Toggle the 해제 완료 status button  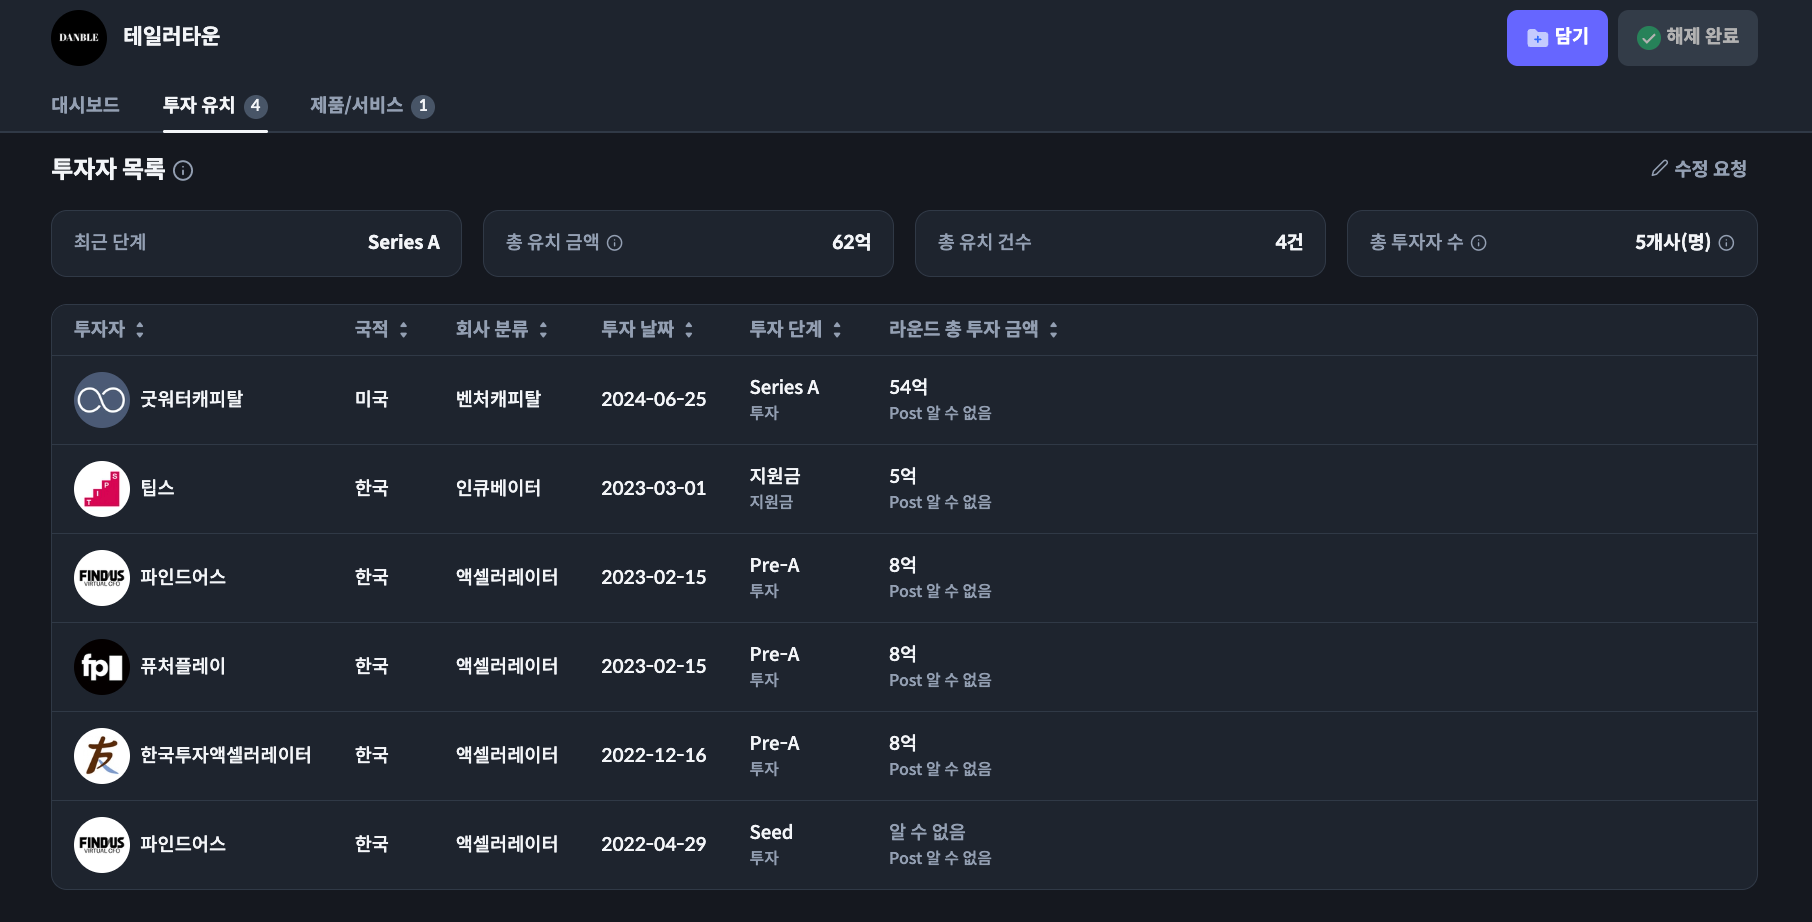(1687, 38)
